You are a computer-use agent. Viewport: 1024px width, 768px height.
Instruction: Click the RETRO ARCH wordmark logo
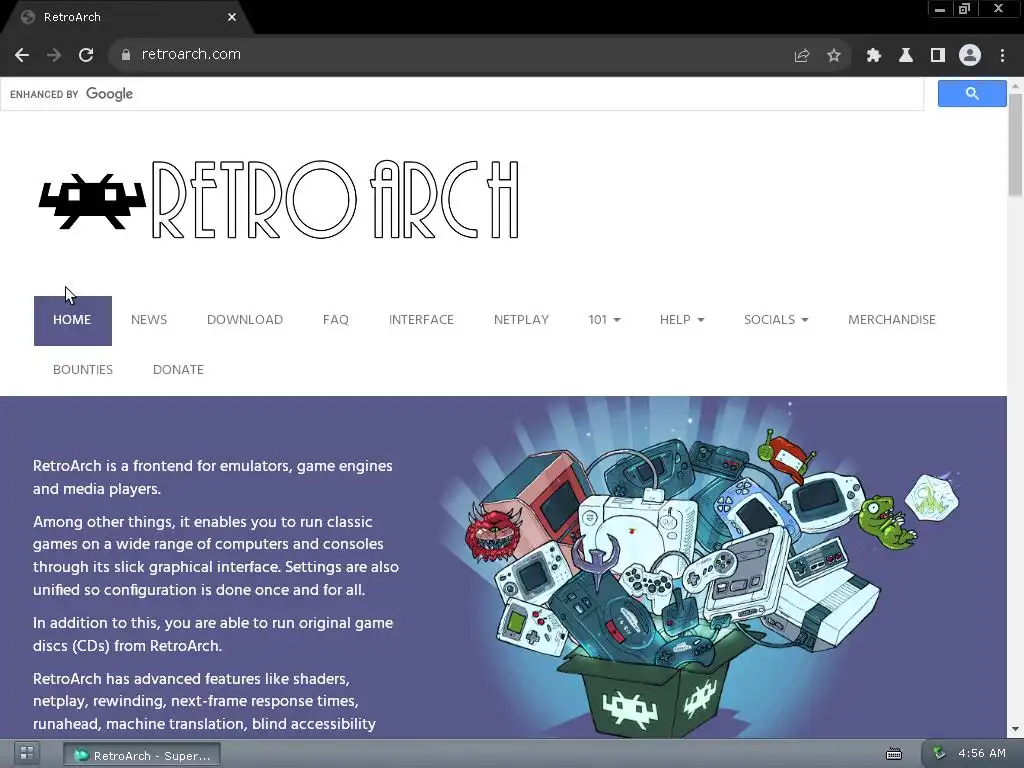[x=335, y=200]
